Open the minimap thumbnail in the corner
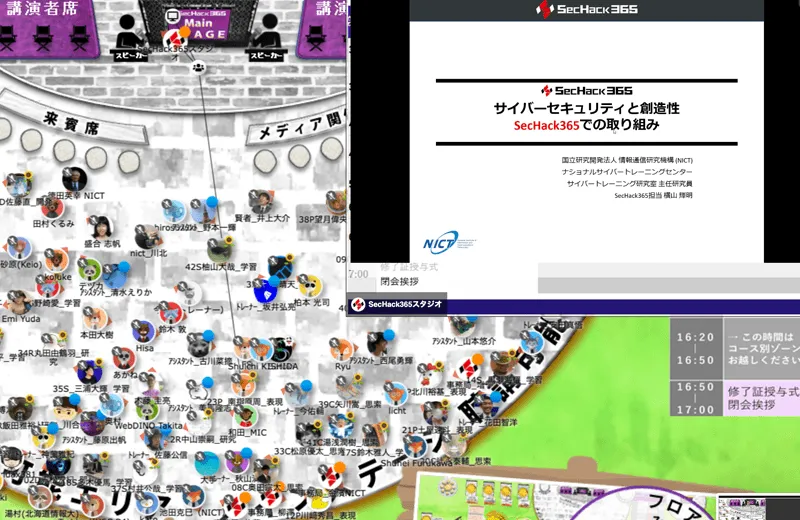800x520 pixels. (742, 508)
